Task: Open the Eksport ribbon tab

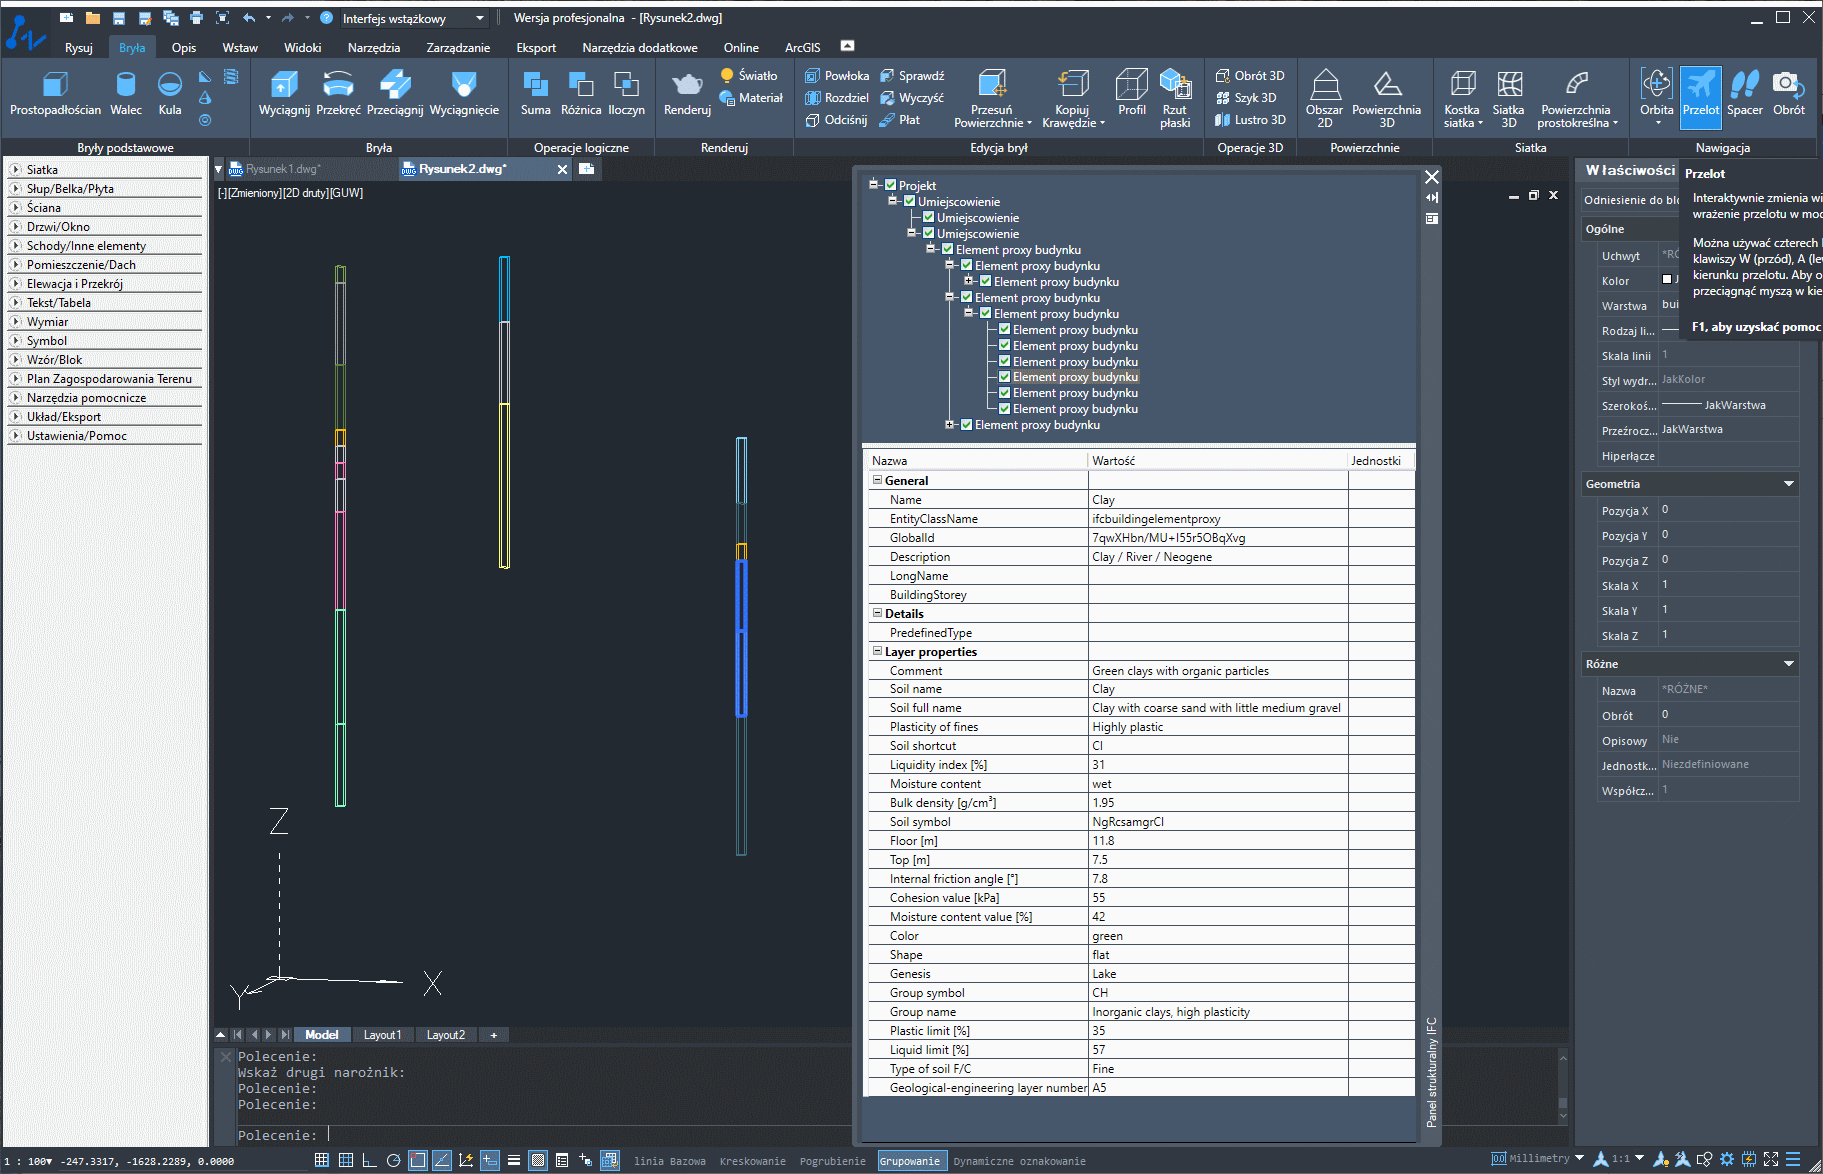Action: tap(536, 47)
